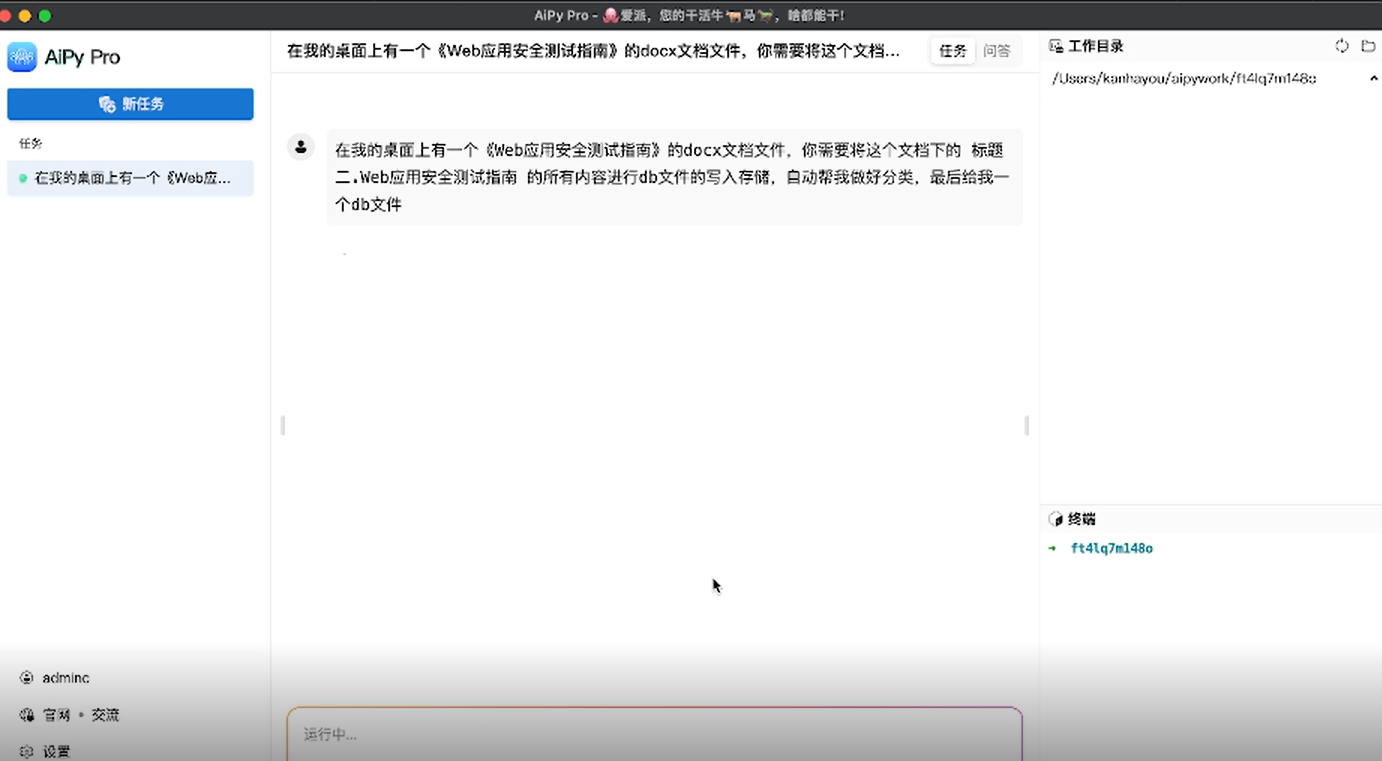Click the AiPy Pro title text
Screen dimensions: 1382x761
point(83,57)
